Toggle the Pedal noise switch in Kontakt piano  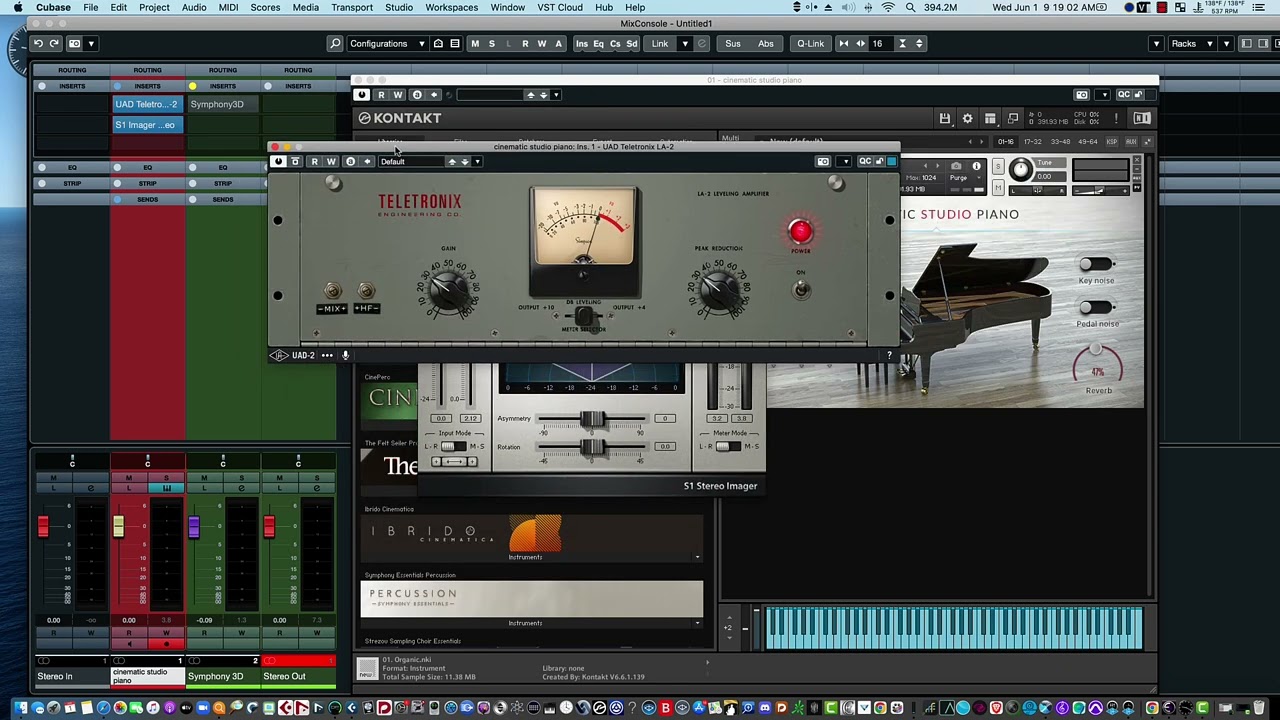[x=1096, y=307]
